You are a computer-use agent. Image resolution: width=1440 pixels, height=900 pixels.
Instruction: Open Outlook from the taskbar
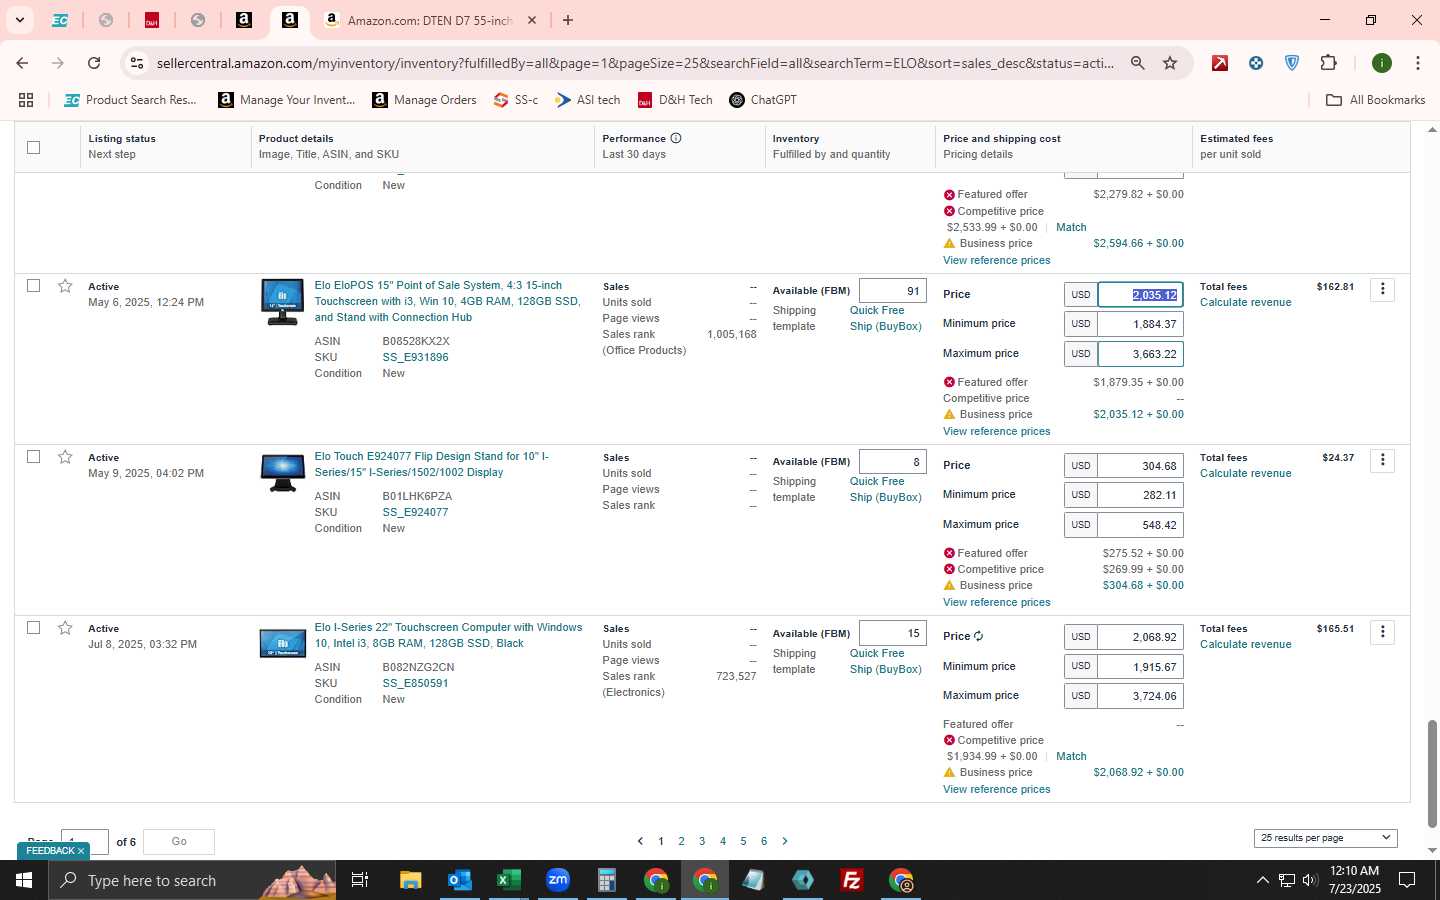(459, 880)
